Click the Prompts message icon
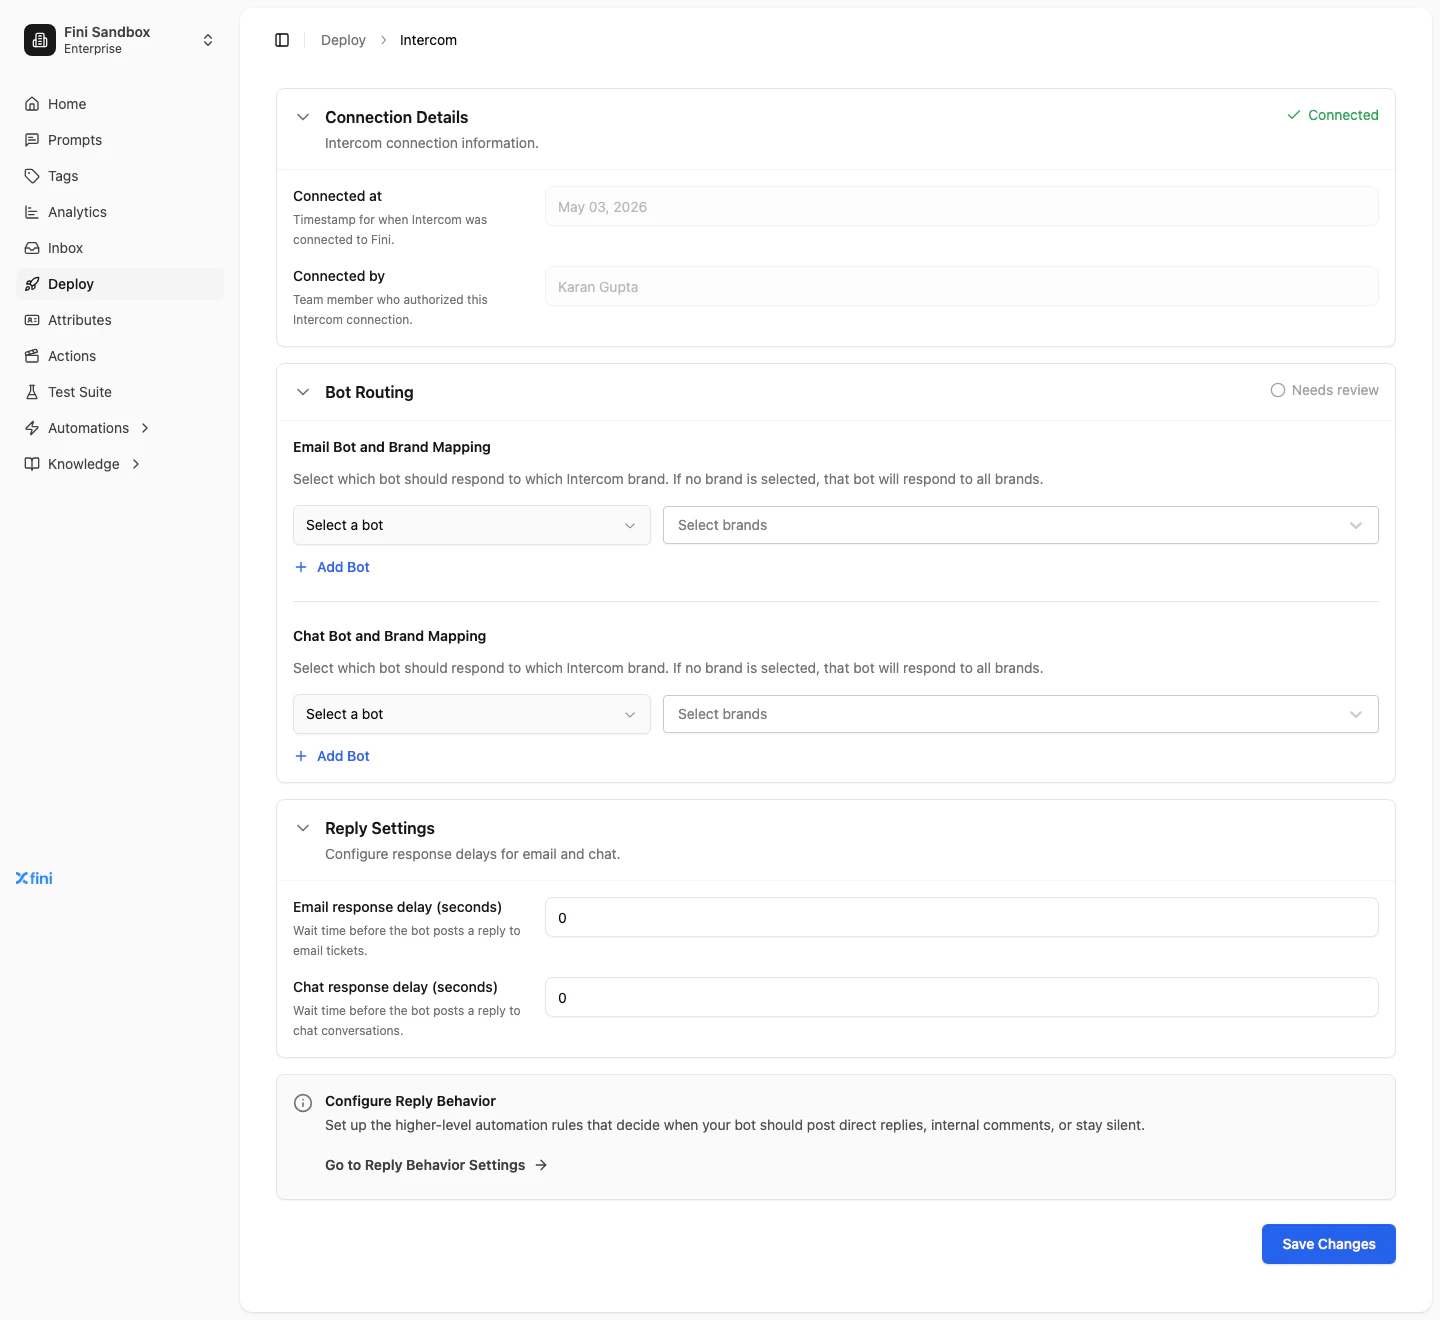The height and width of the screenshot is (1320, 1440). (32, 140)
